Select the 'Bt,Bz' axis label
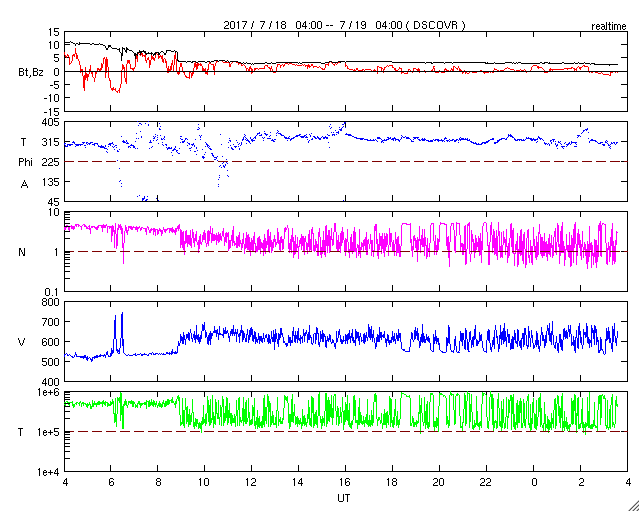640x512 pixels. tap(31, 74)
